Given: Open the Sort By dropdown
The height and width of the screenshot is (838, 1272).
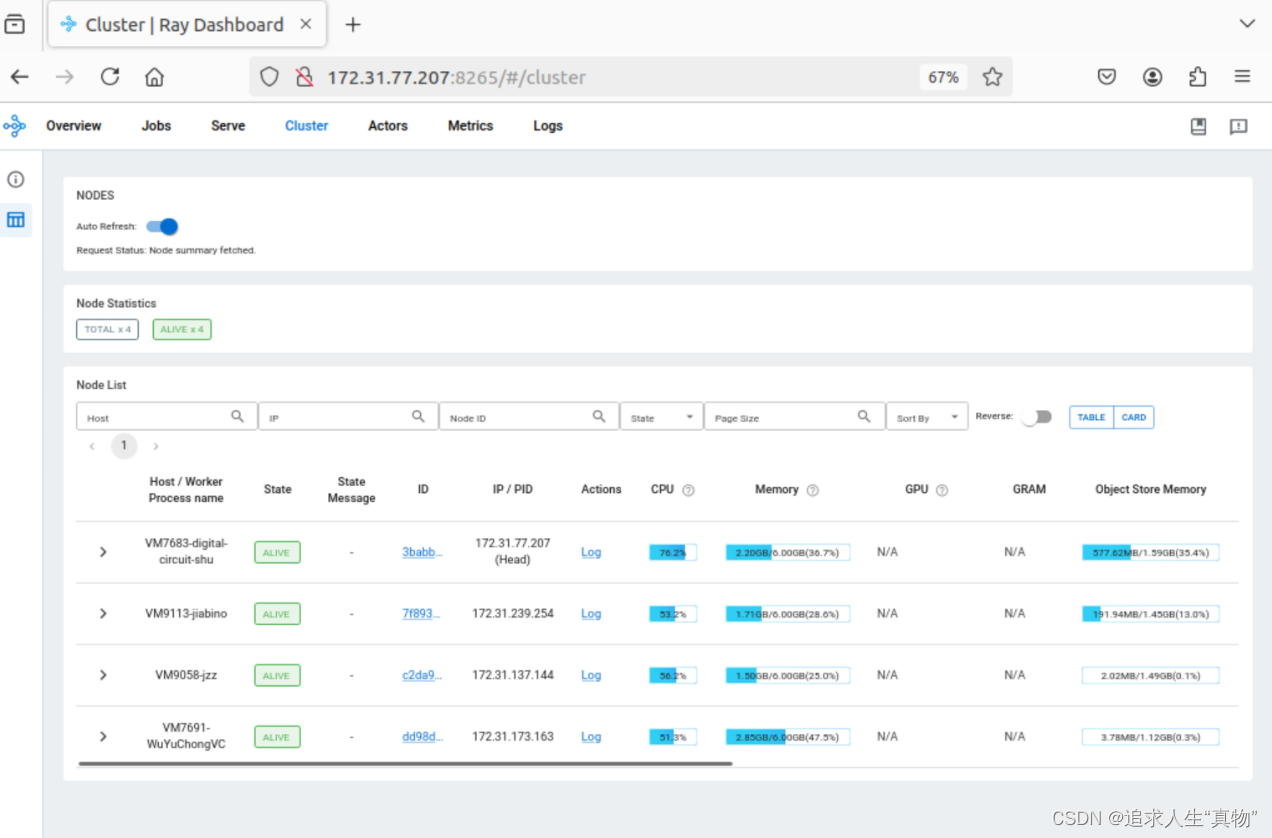Looking at the screenshot, I should tap(927, 417).
